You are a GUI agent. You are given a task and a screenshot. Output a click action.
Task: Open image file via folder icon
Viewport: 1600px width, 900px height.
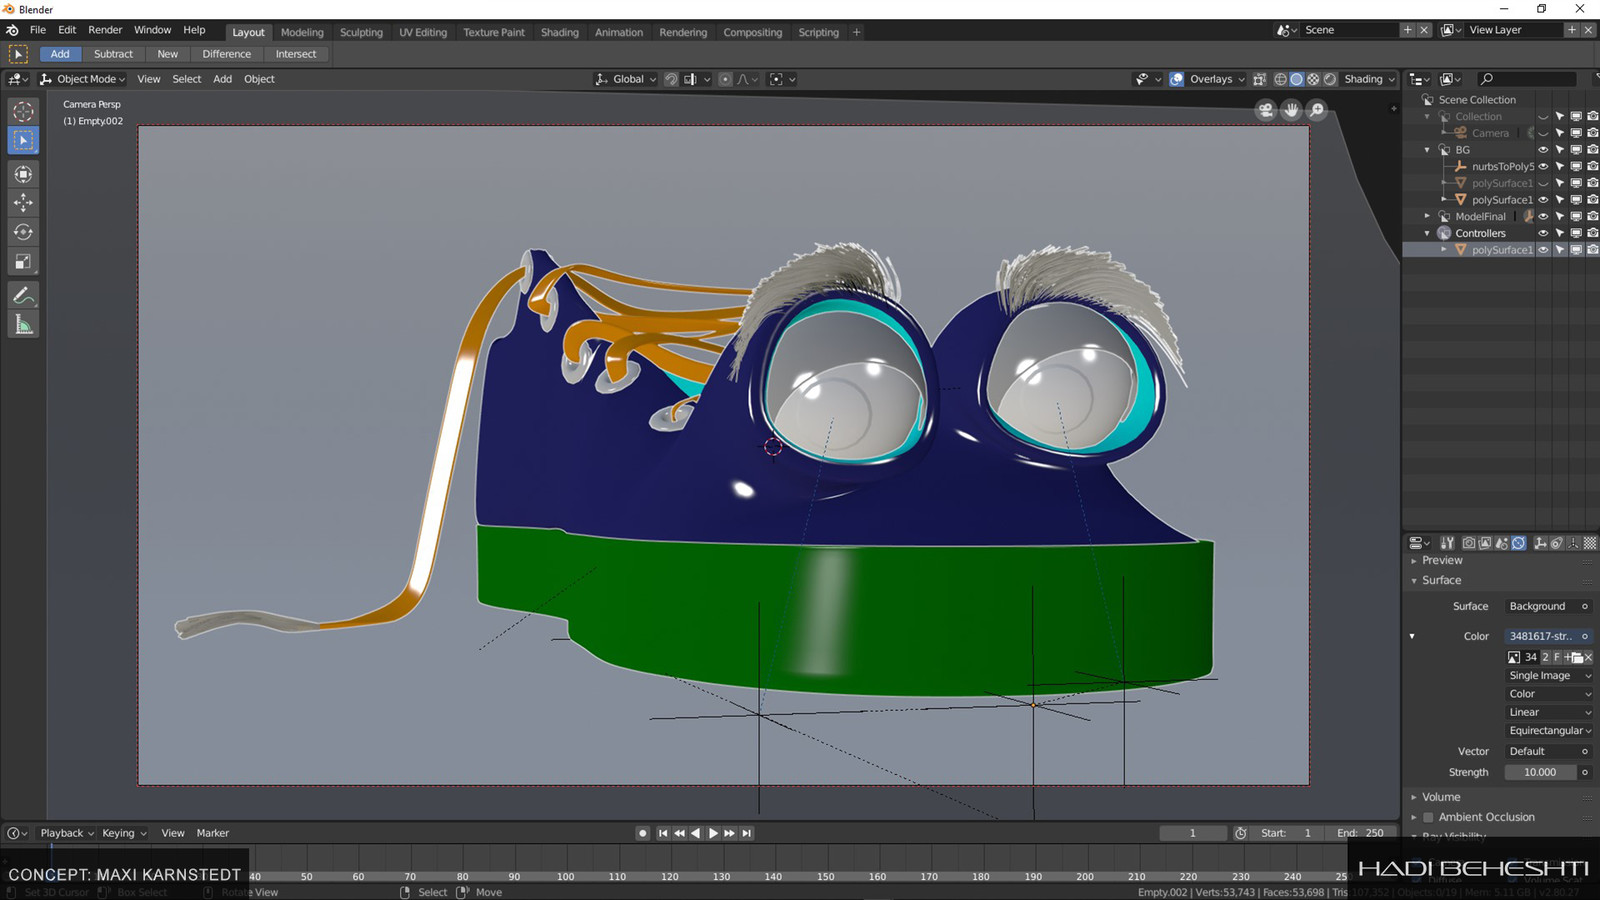point(1577,657)
